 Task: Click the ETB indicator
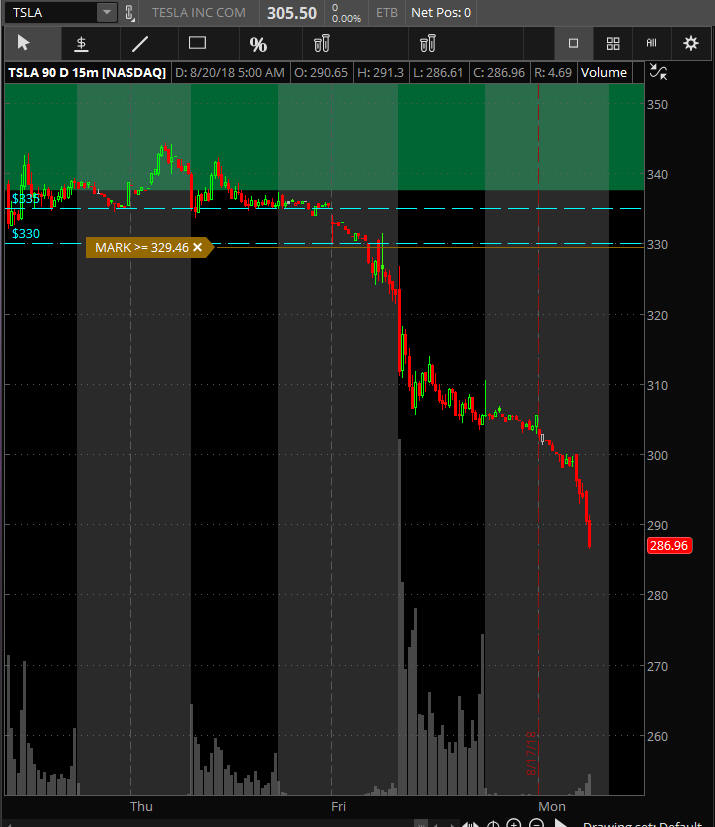coord(387,13)
